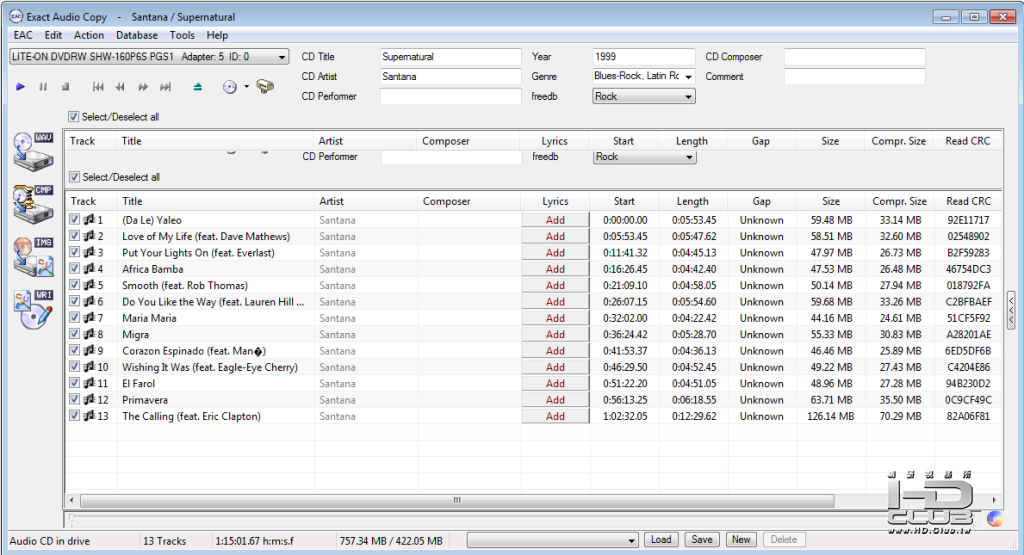Uncheck track 4 Africa Bamba checkbox
Screen dimensions: 1024x555
(74, 268)
